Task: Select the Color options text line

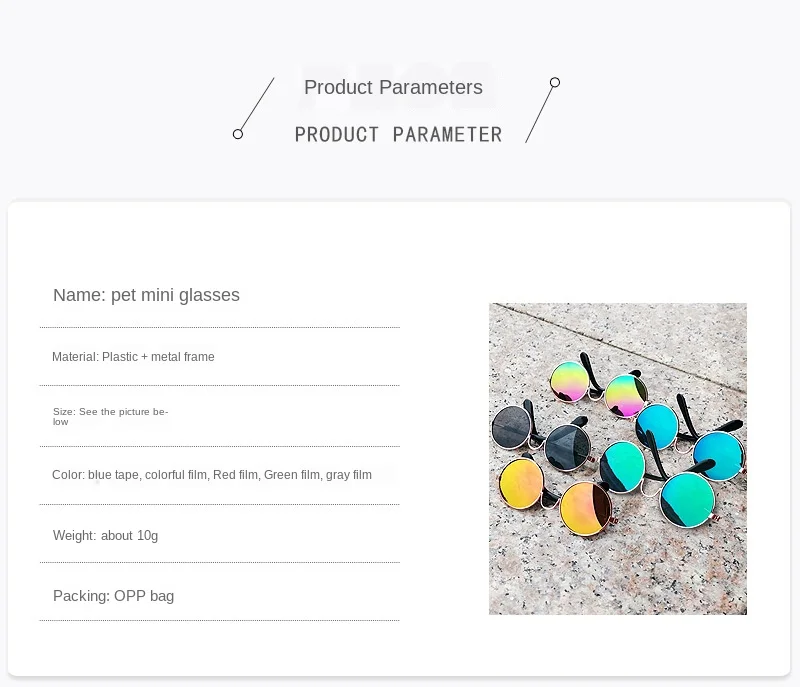Action: tap(212, 475)
